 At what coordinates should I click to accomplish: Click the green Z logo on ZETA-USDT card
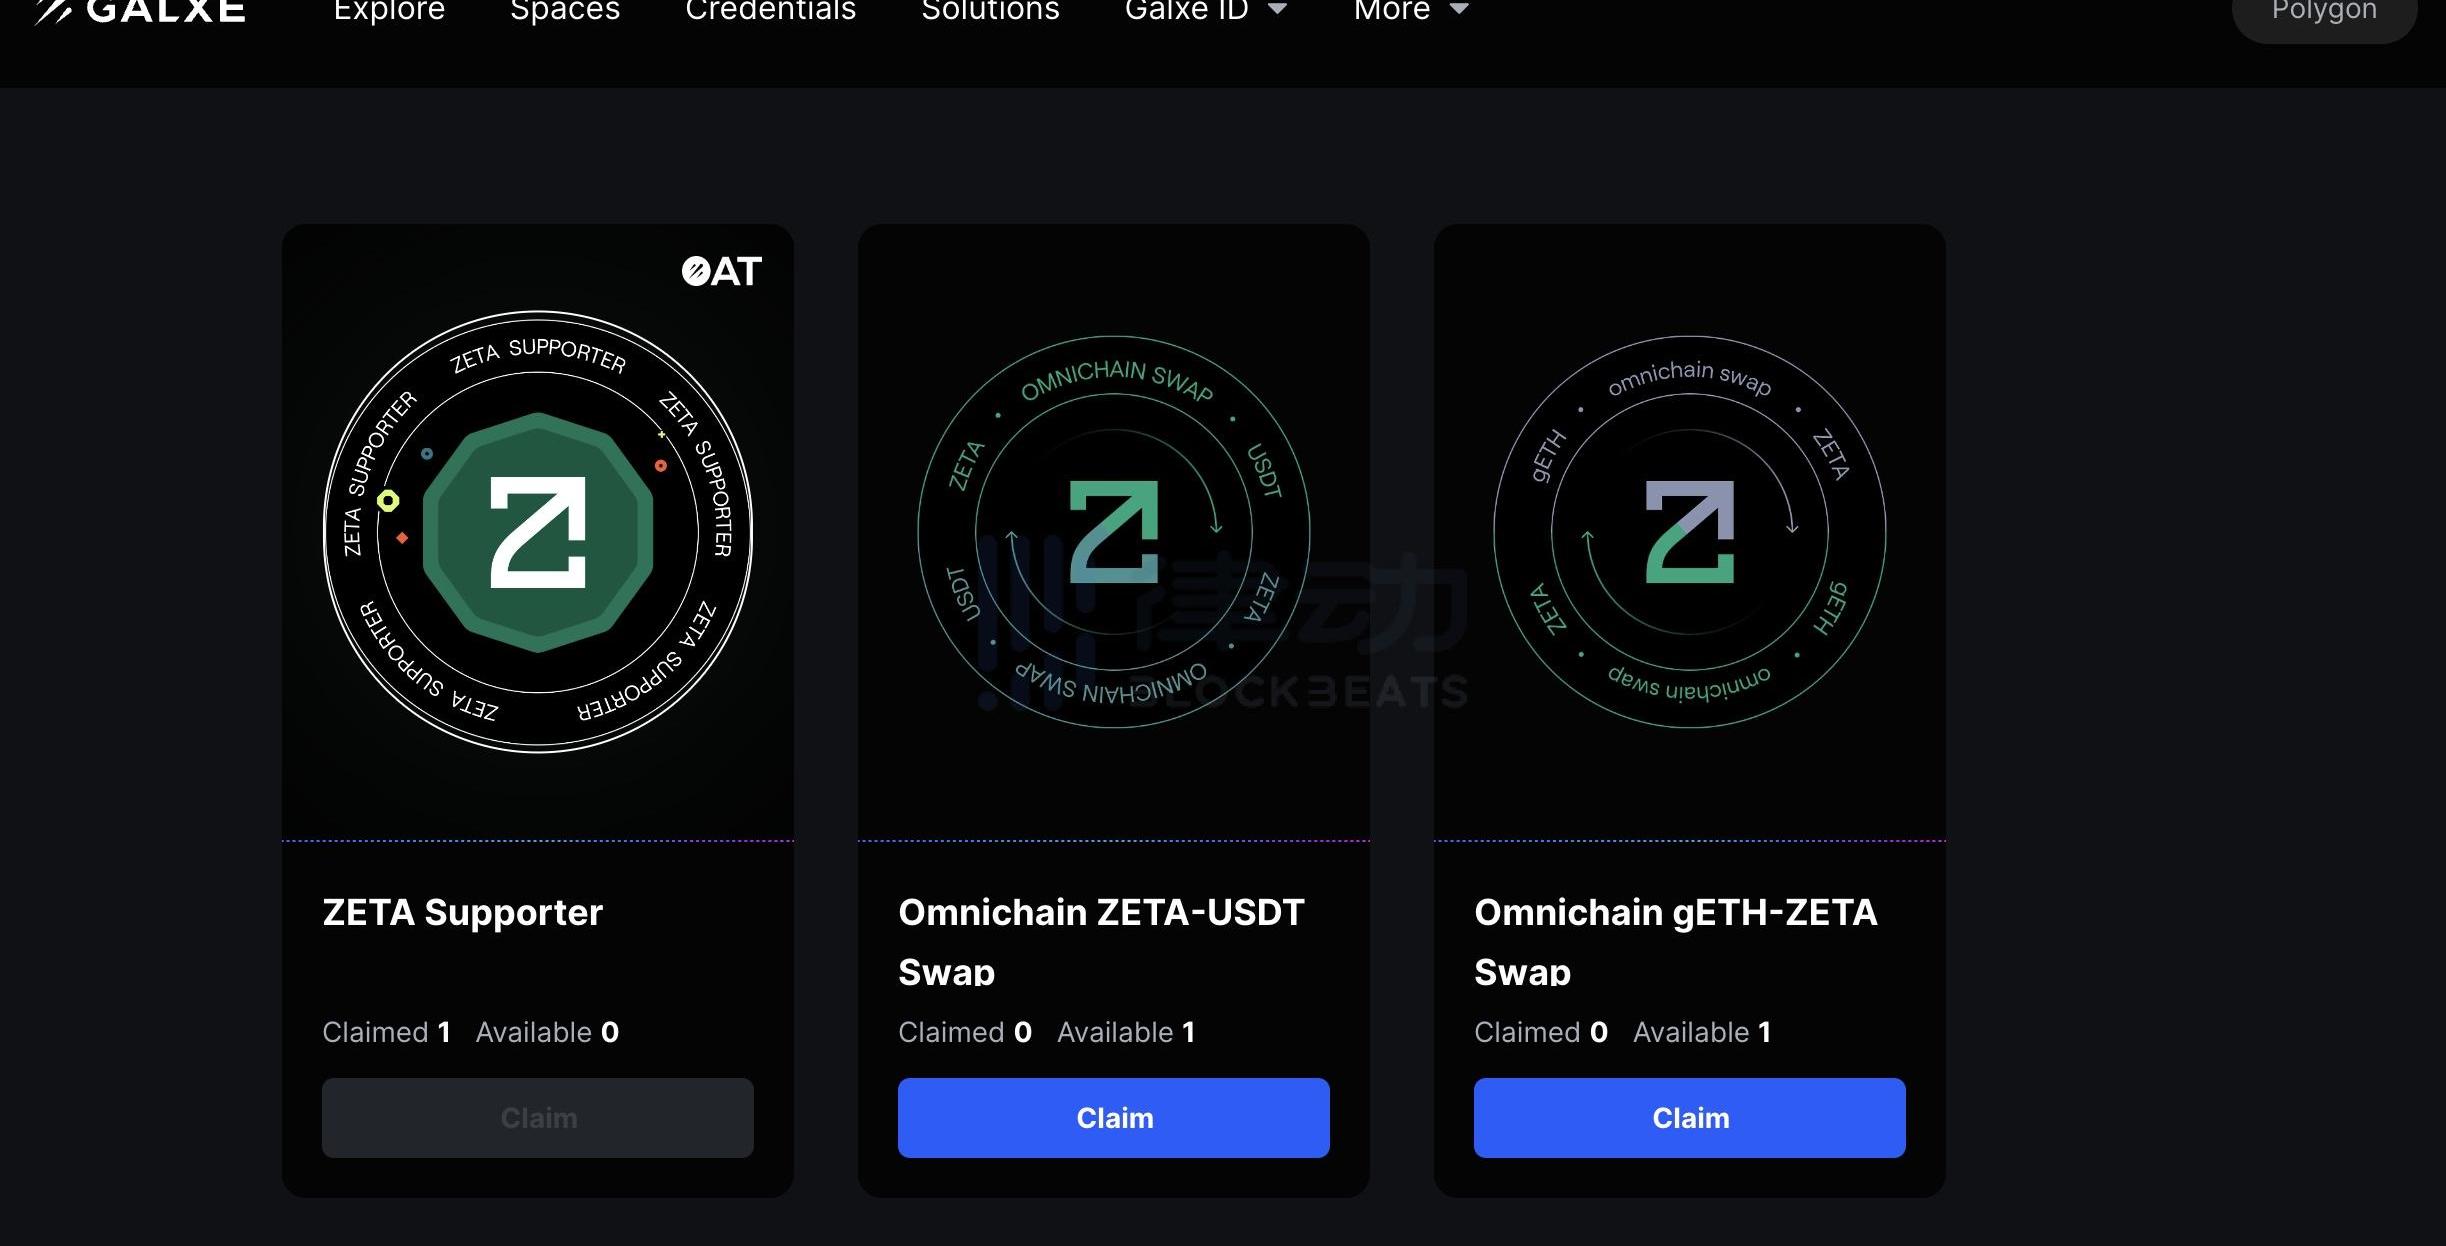1114,531
